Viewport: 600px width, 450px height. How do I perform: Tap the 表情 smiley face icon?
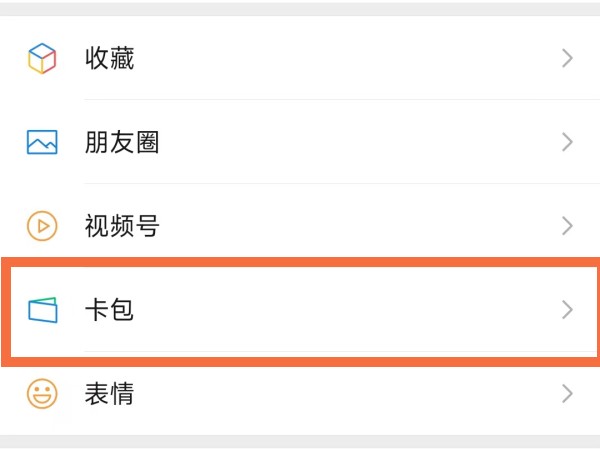(42, 393)
